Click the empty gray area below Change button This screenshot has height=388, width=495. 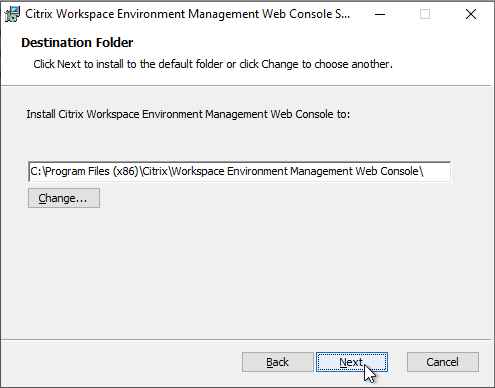(x=247, y=273)
